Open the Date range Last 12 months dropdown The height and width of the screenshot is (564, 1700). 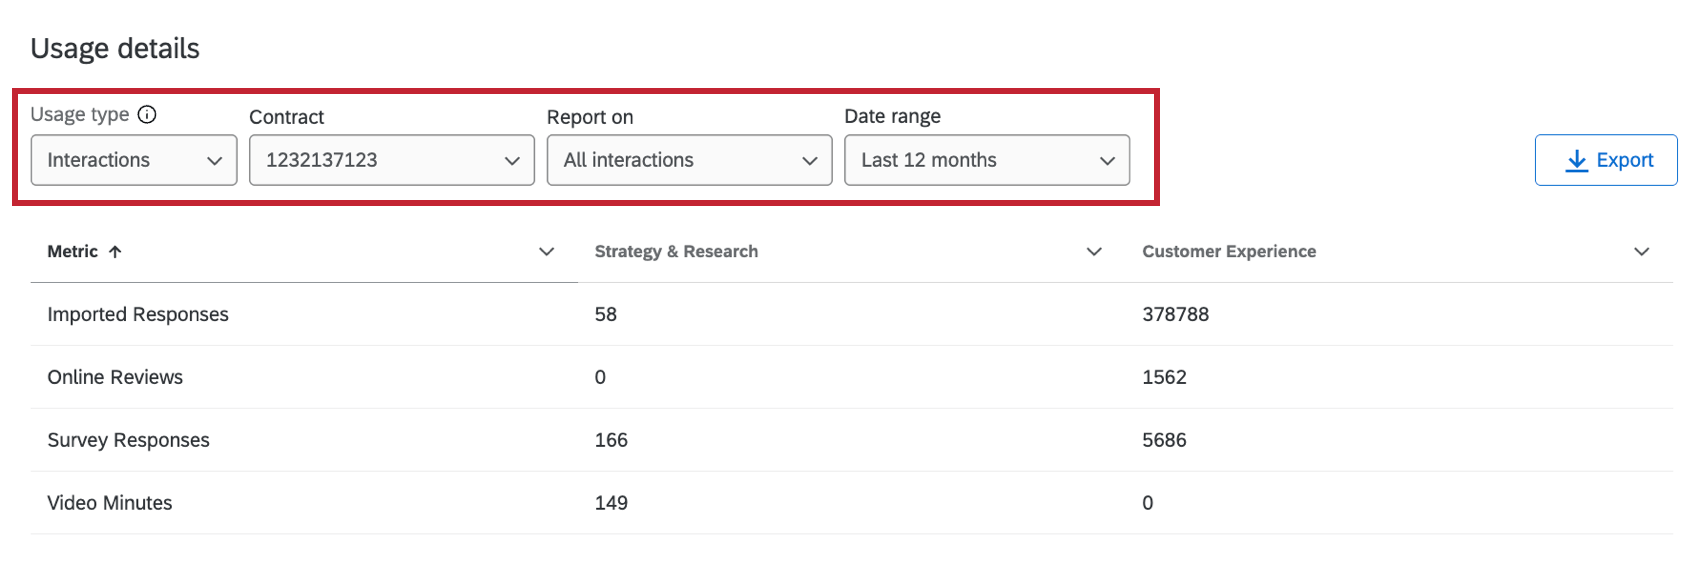point(987,160)
